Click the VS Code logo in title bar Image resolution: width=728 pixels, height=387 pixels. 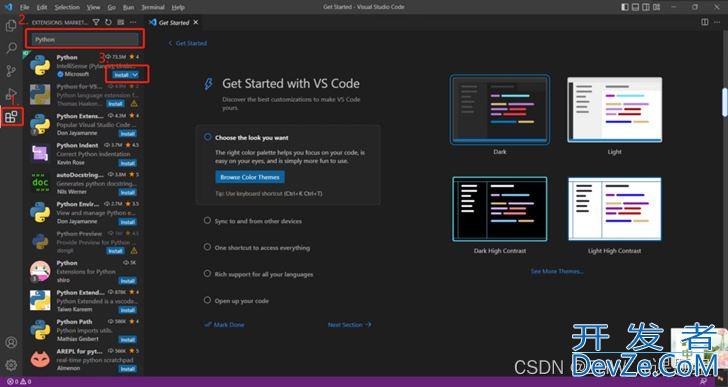click(8, 7)
